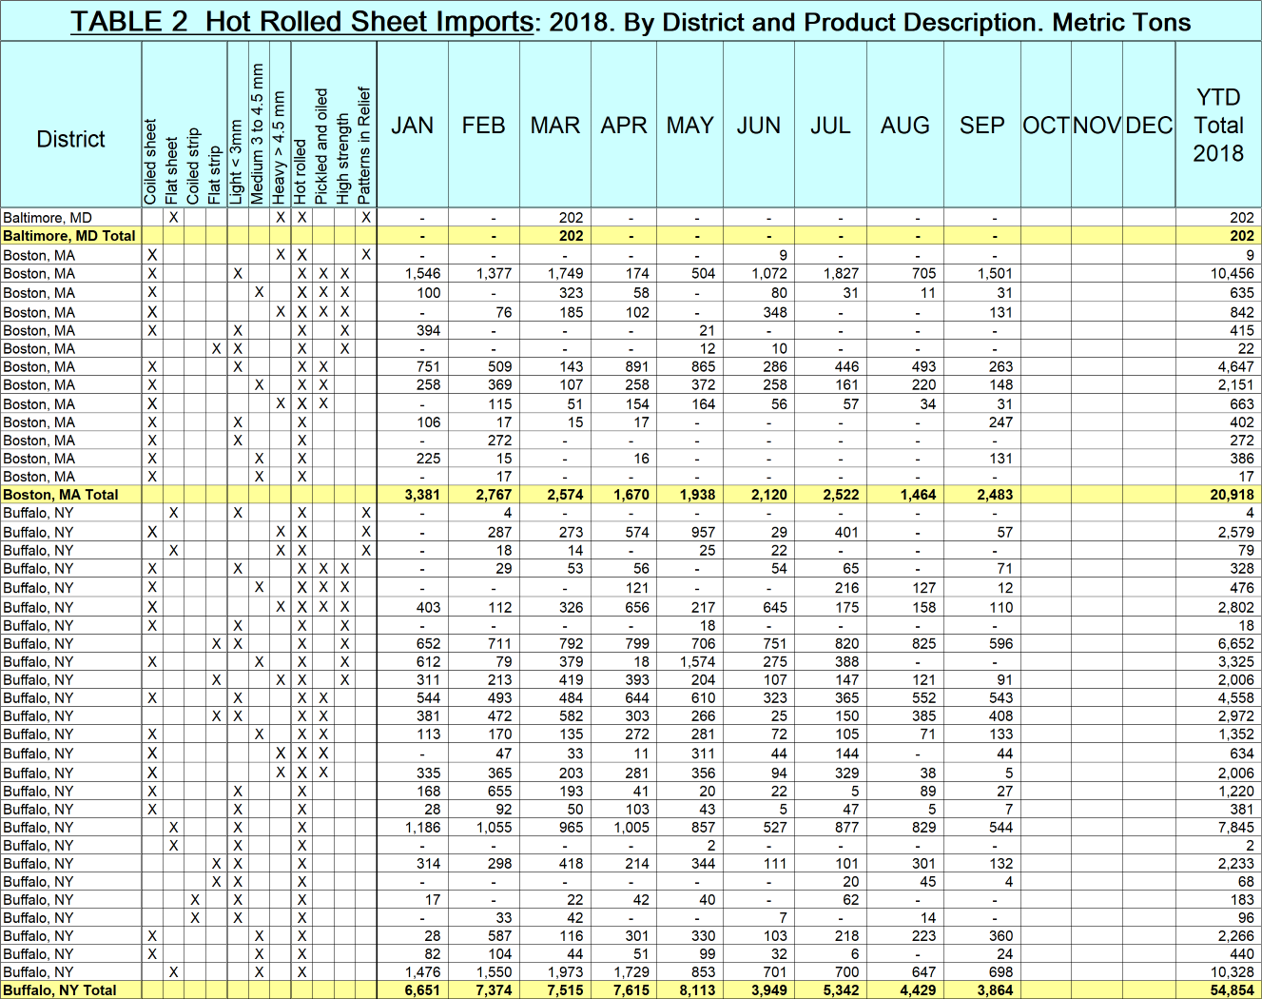Click the 'Buffalo, NY Total' row label
Screen dimensions: 1262x999
[60, 990]
